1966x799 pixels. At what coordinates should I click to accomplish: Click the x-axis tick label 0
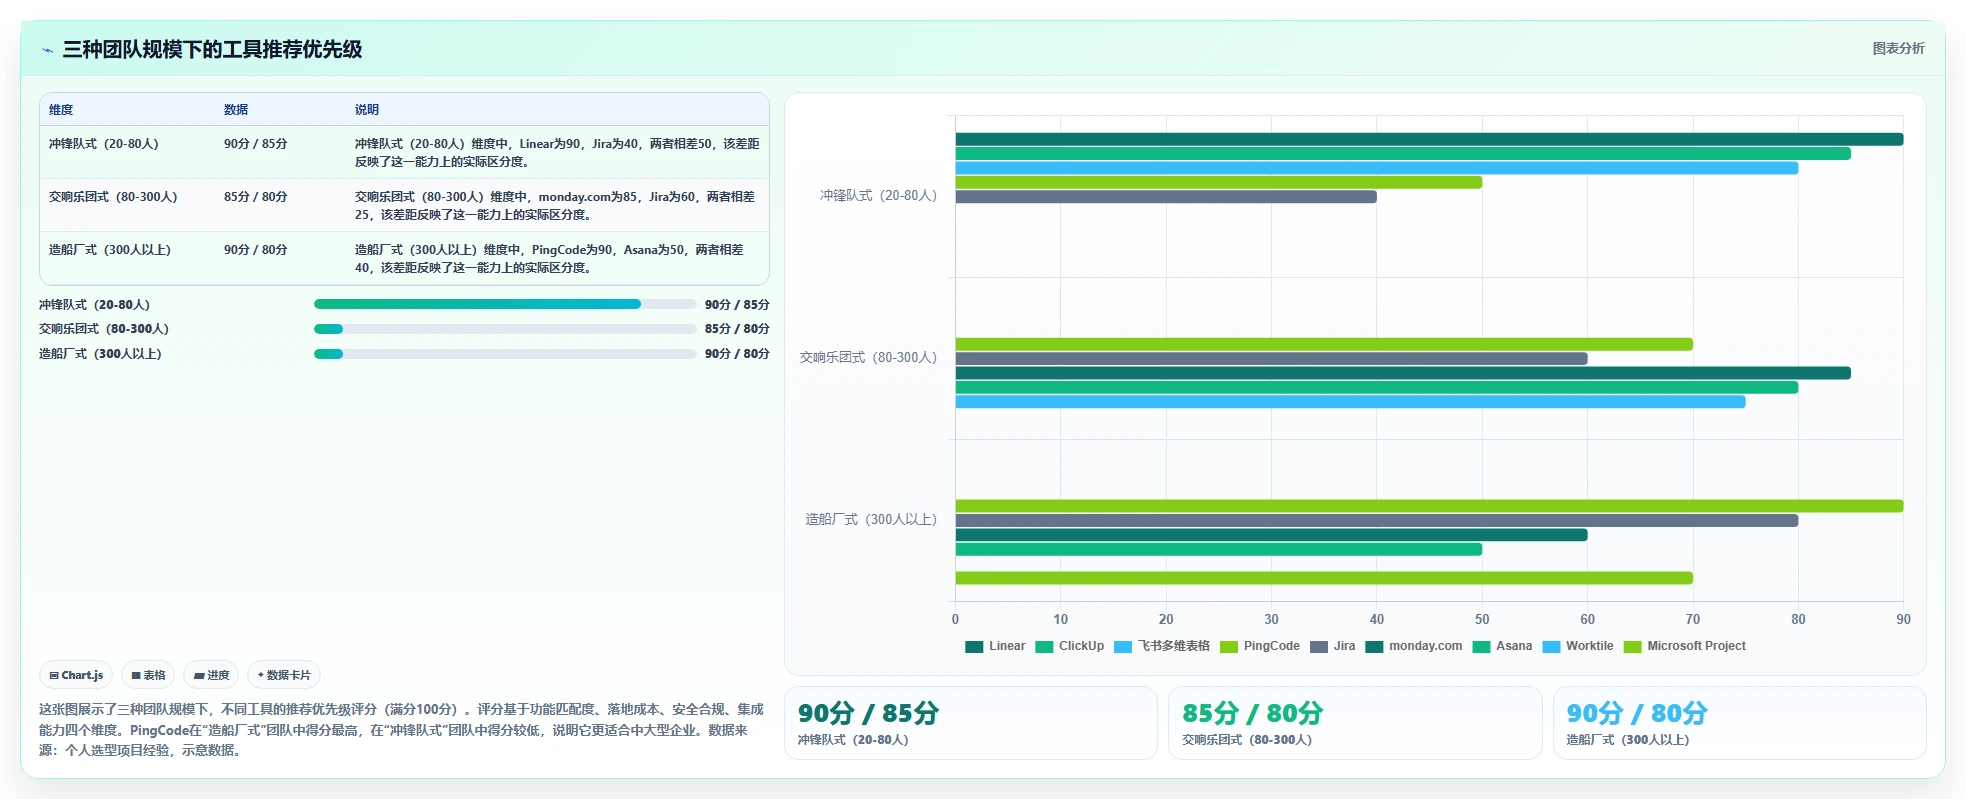pos(955,620)
